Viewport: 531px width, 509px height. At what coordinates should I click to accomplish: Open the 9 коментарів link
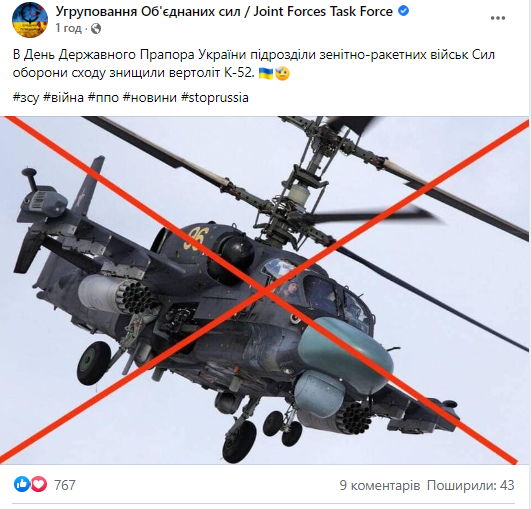pos(380,485)
